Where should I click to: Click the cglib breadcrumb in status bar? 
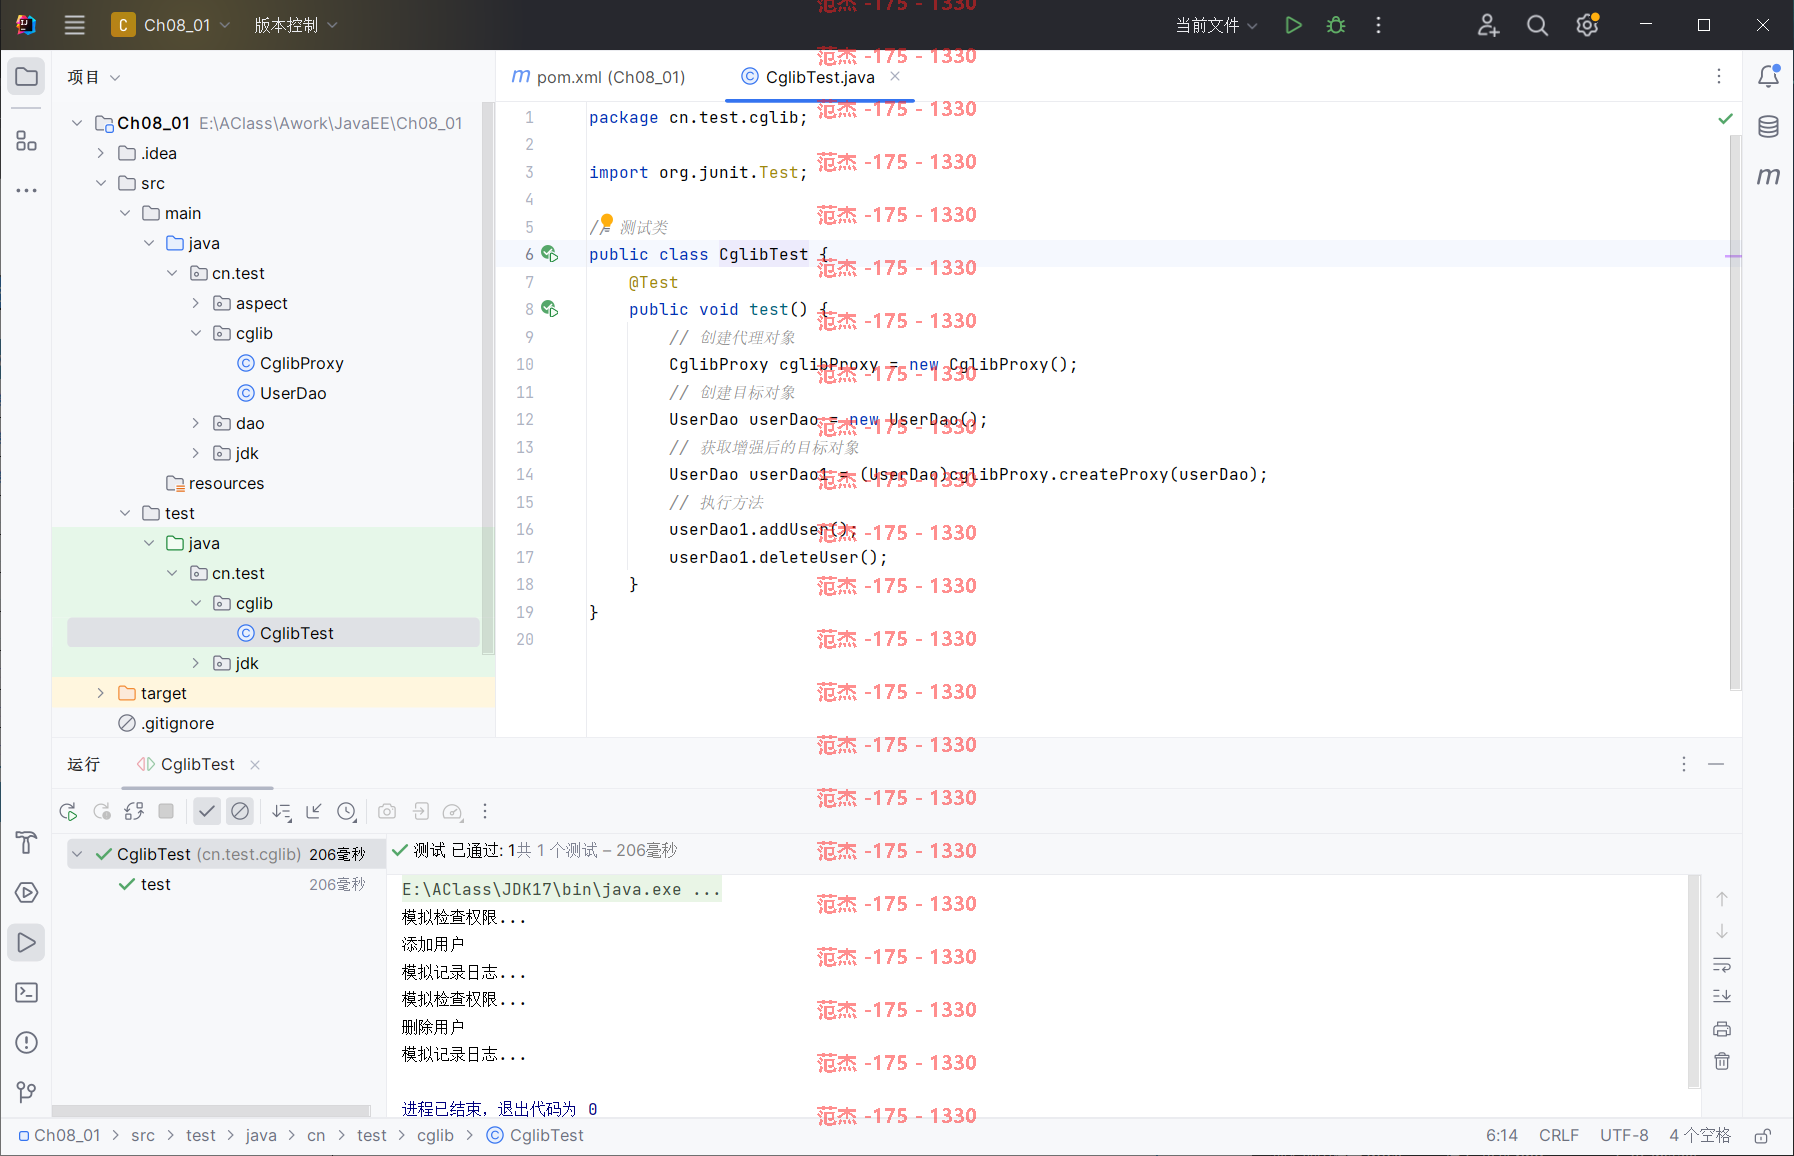point(435,1135)
